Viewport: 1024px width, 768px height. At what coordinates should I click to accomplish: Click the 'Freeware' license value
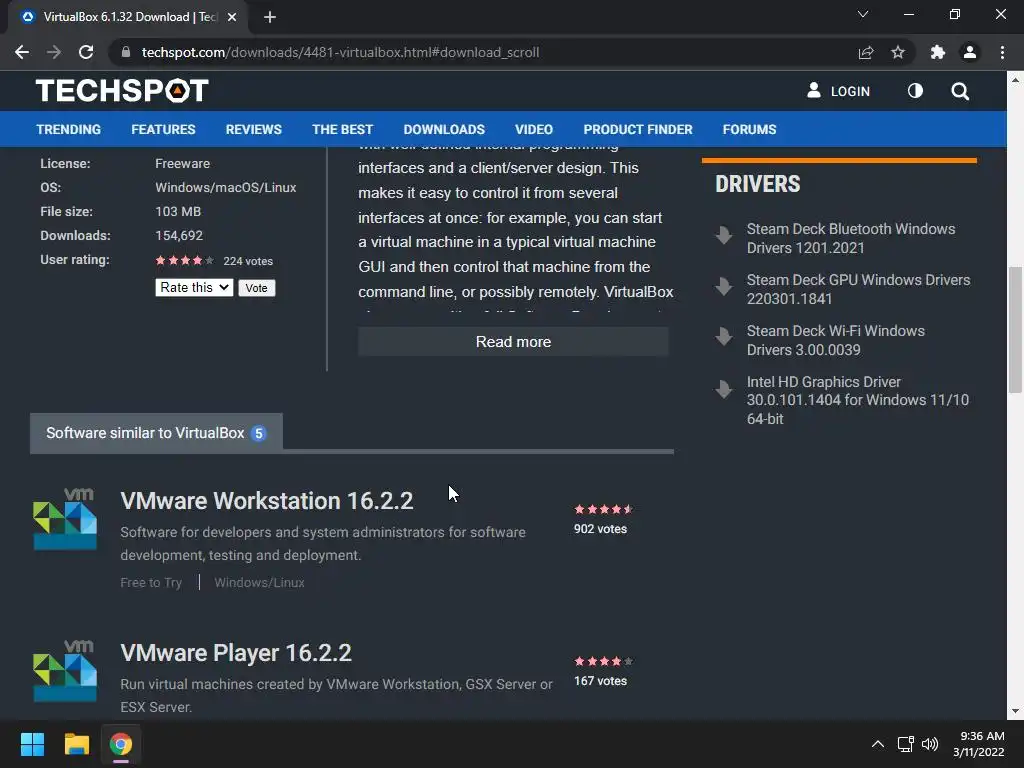click(x=183, y=163)
